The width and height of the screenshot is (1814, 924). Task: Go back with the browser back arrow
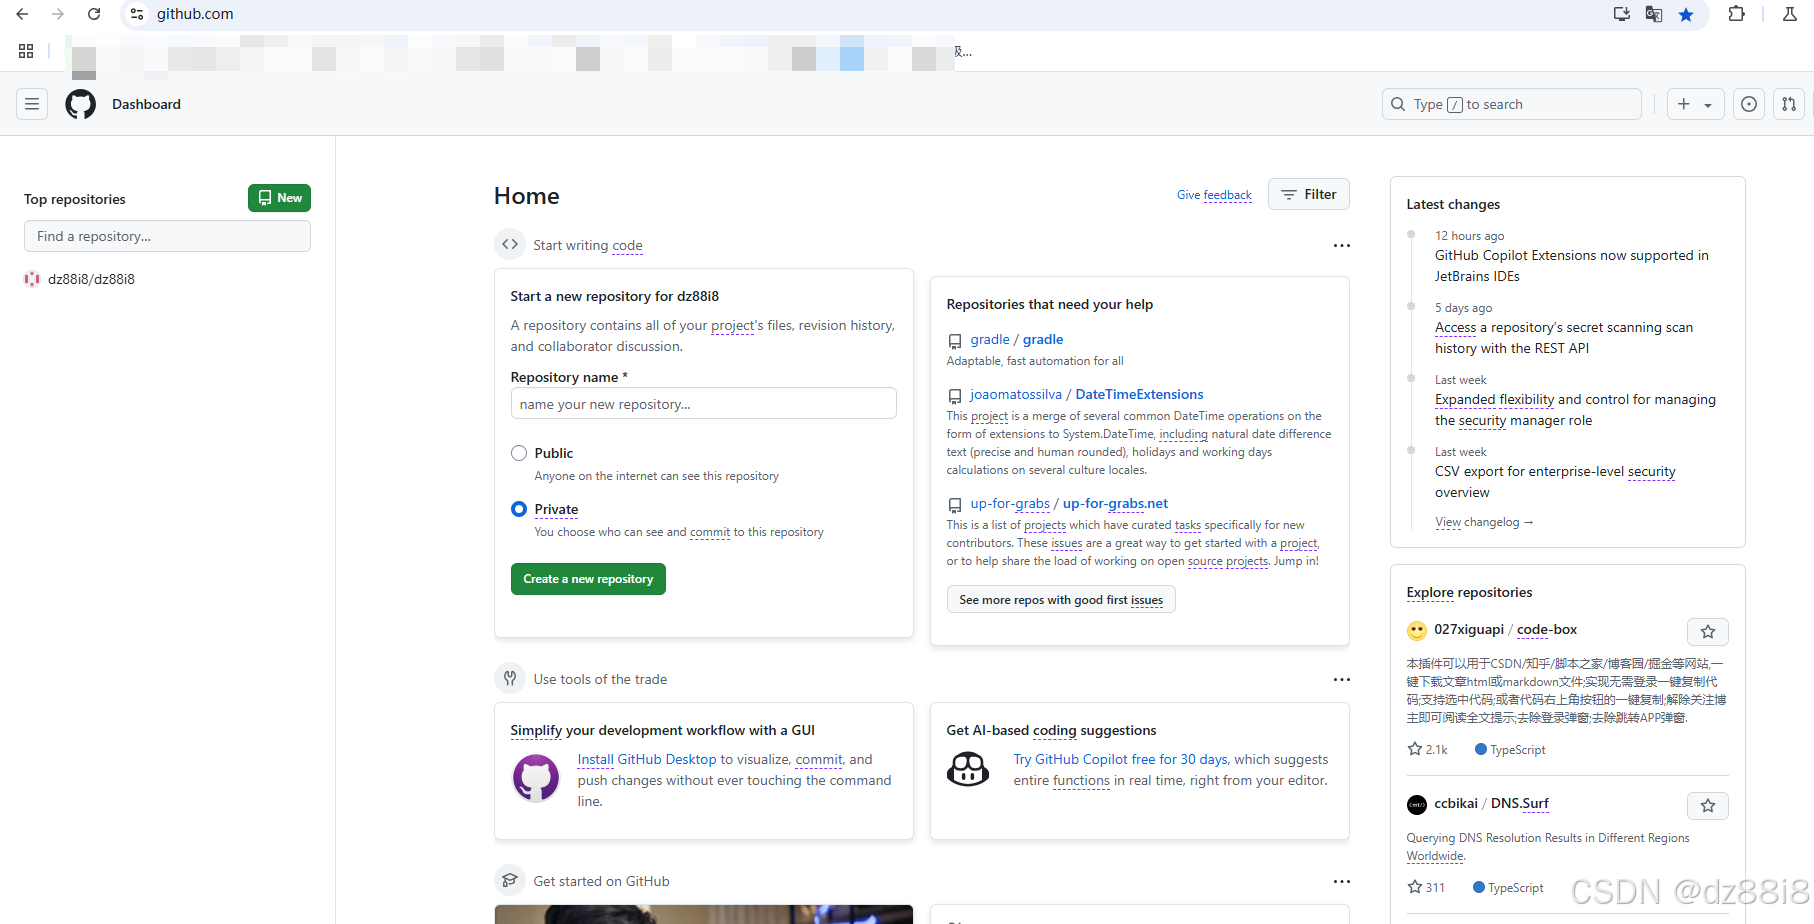(x=22, y=14)
